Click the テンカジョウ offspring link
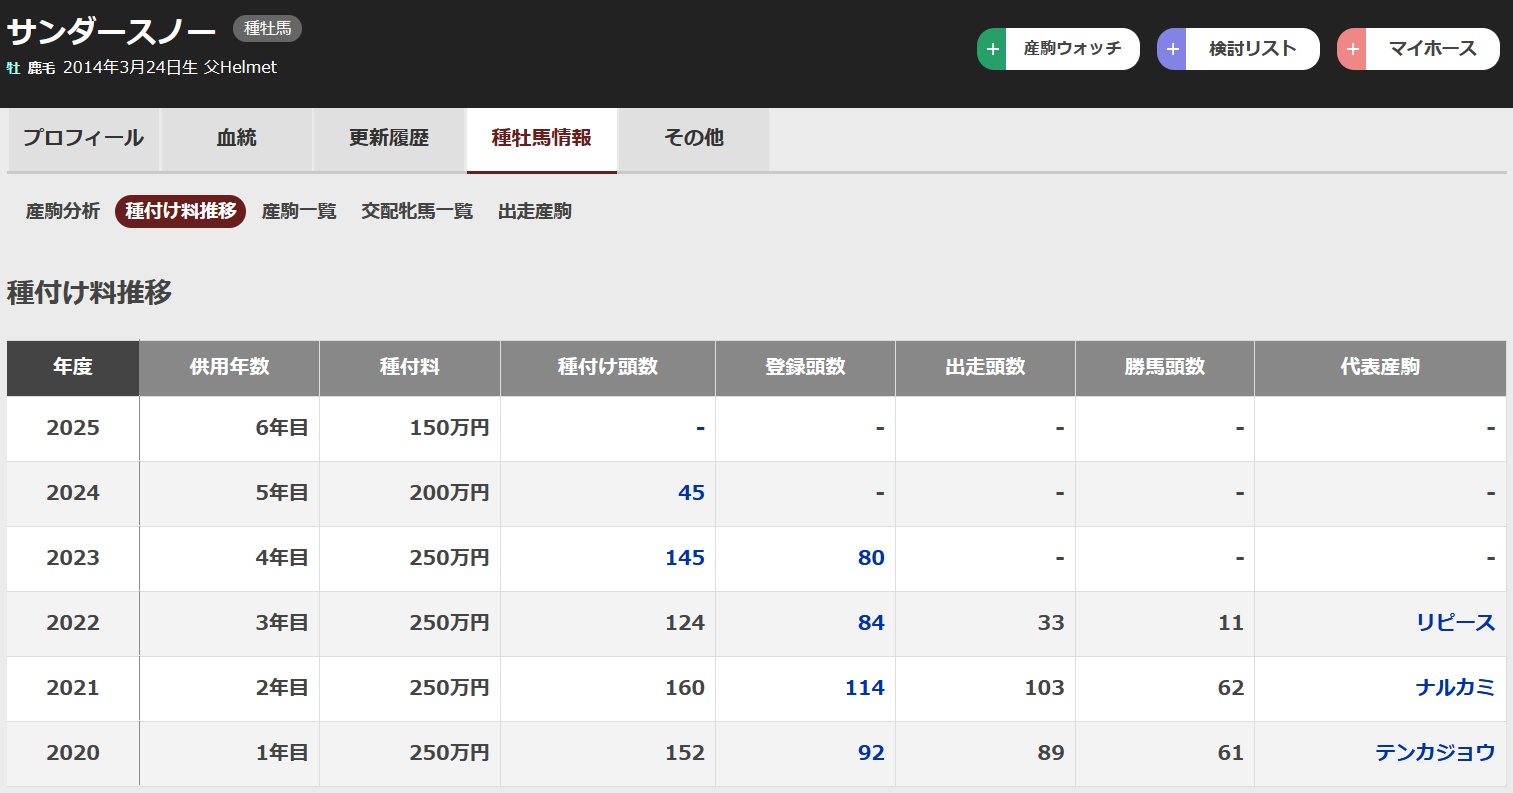The width and height of the screenshot is (1513, 793). [x=1435, y=753]
